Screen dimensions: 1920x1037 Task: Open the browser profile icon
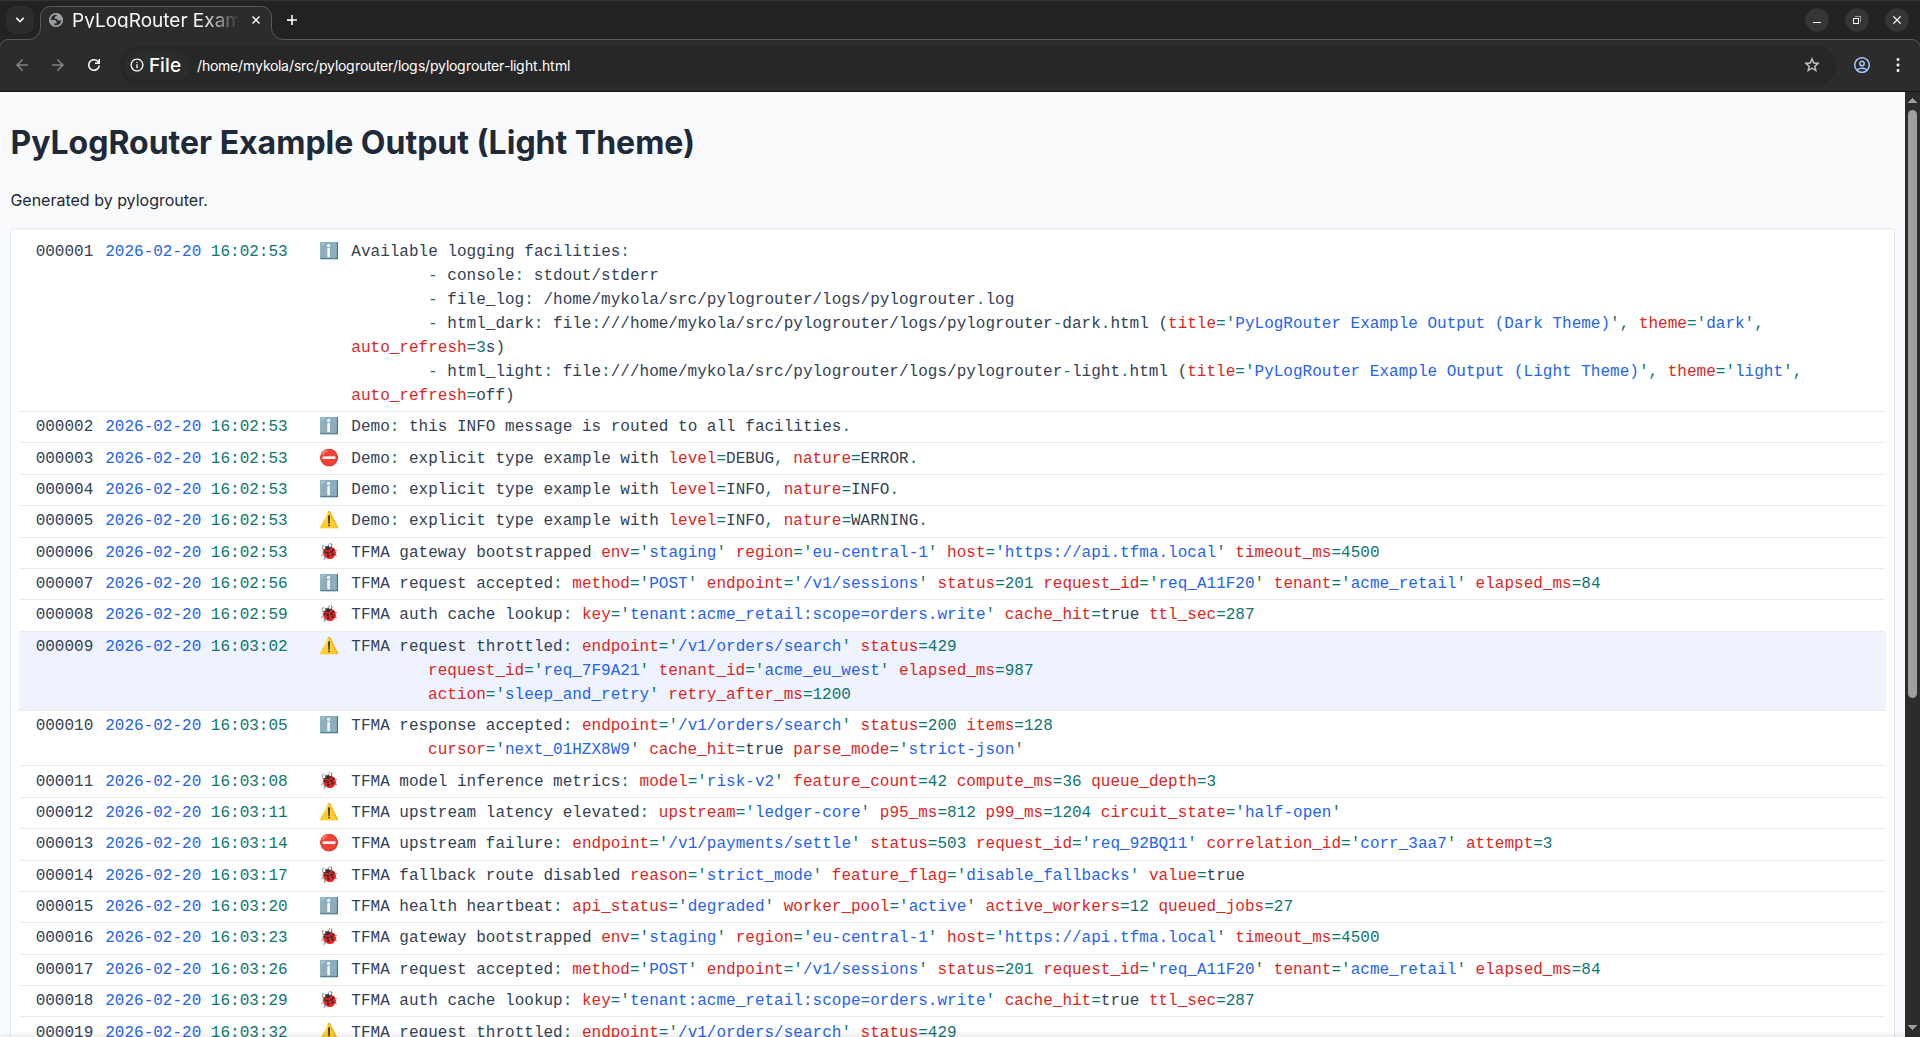1861,65
